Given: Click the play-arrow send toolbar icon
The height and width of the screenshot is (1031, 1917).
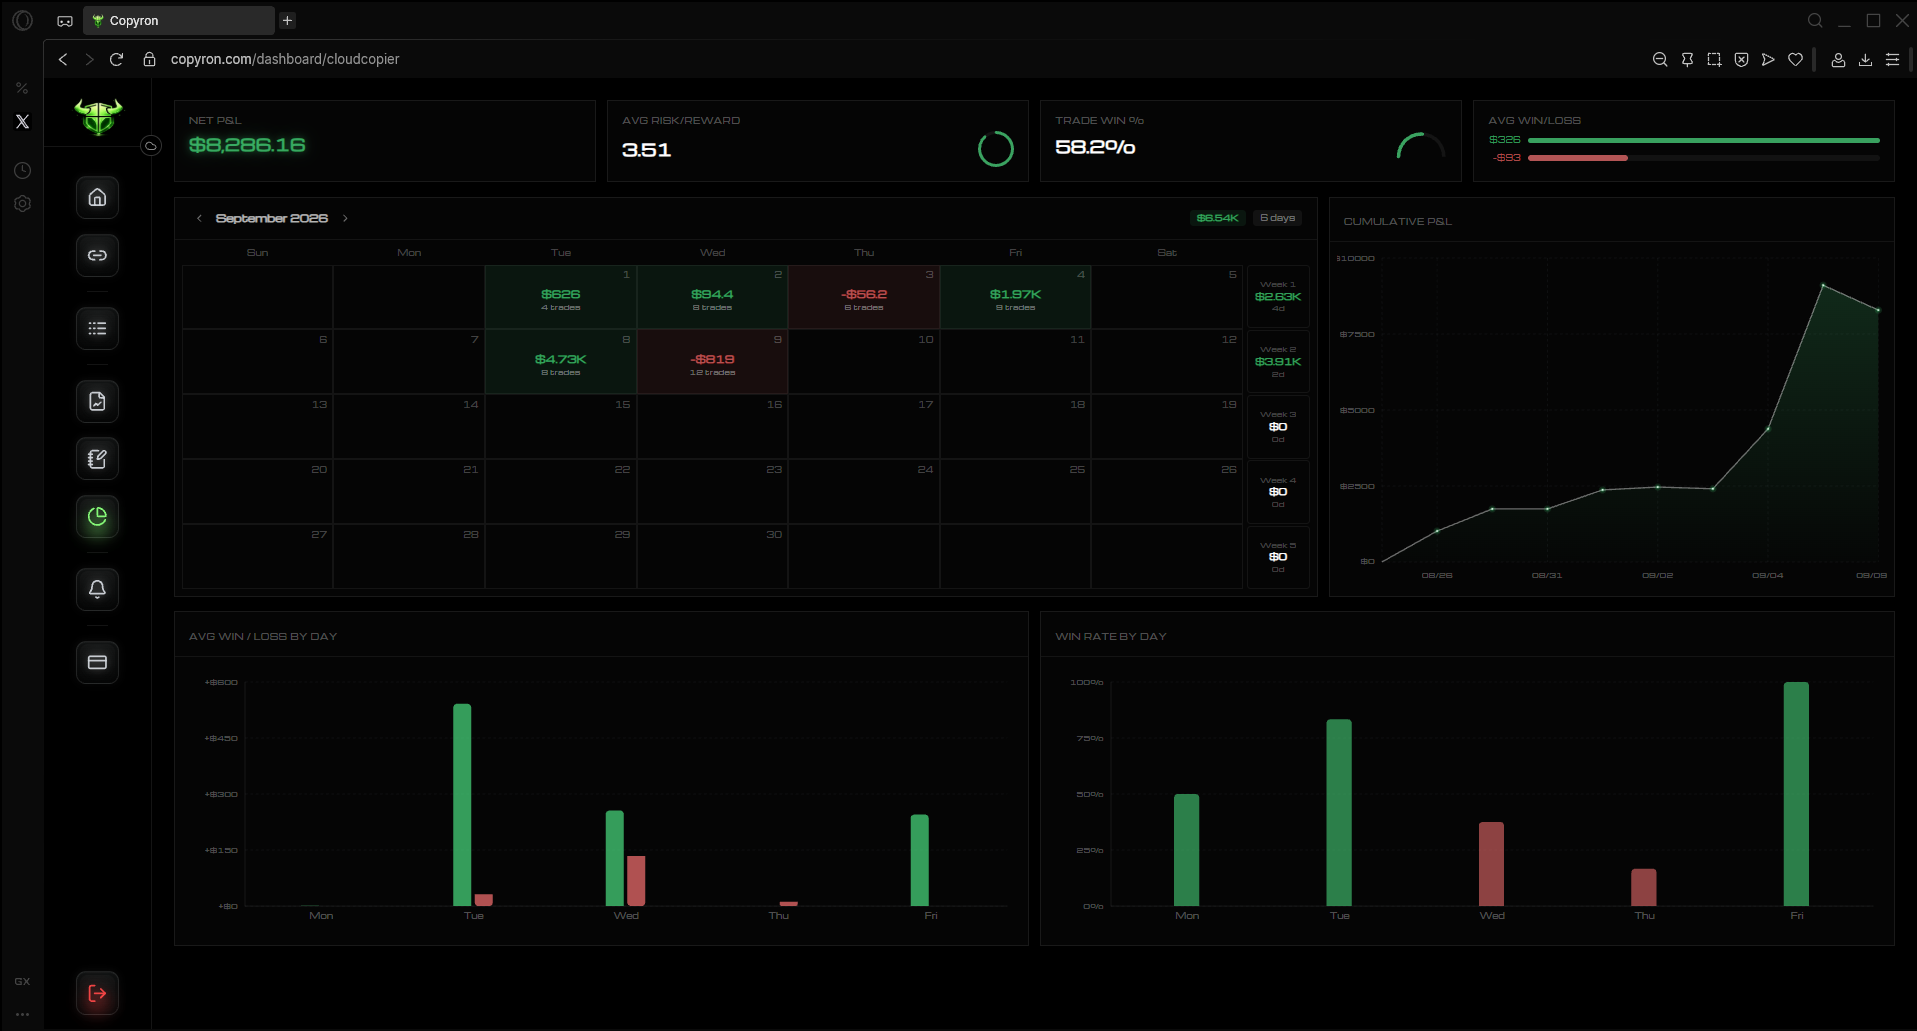Looking at the screenshot, I should pyautogui.click(x=1768, y=59).
